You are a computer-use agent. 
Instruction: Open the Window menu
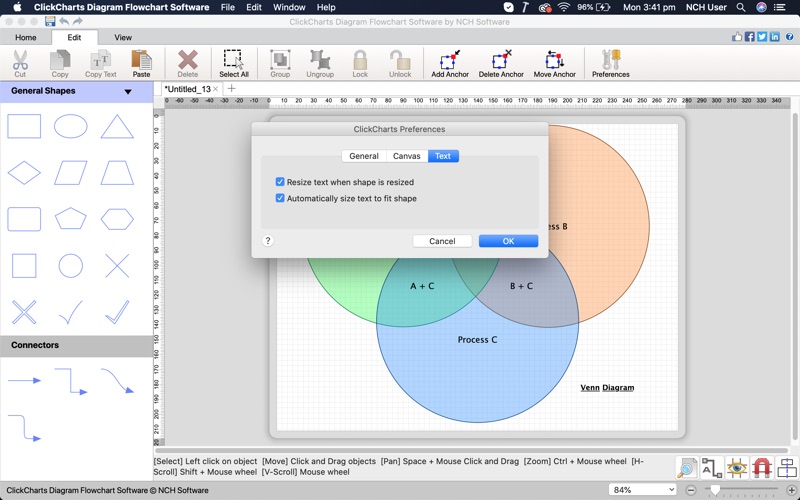click(x=289, y=7)
